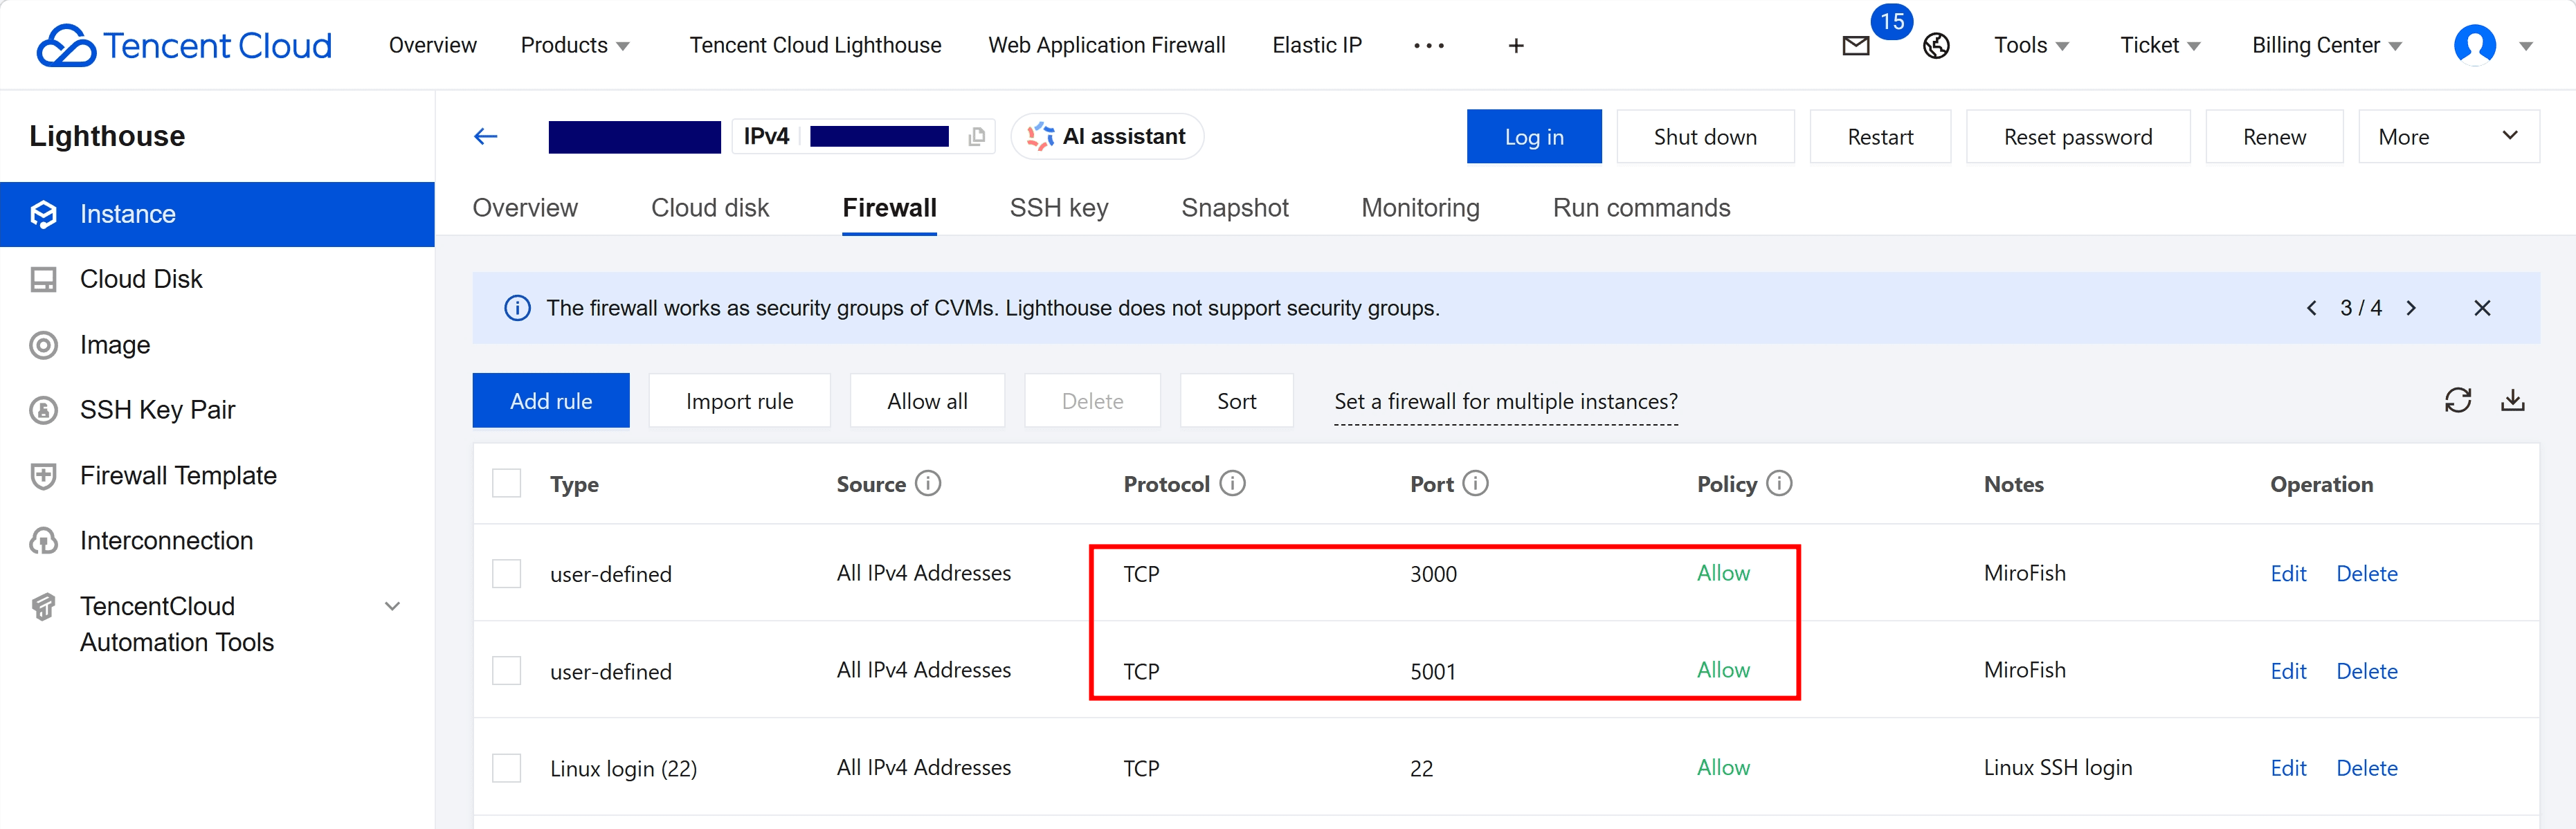Delete the Linux SSH login rule
The image size is (2576, 829).
click(x=2366, y=768)
